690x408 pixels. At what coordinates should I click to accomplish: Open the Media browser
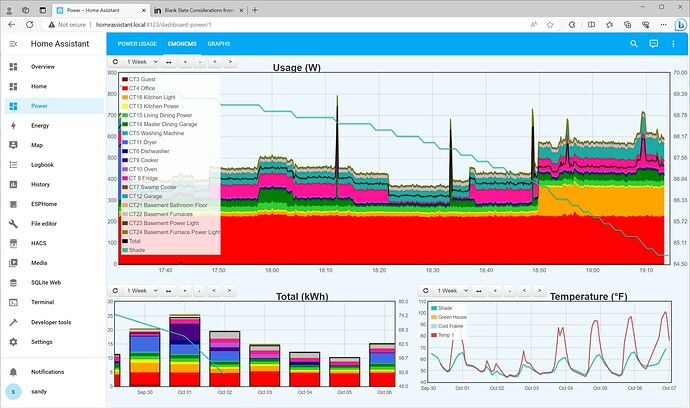(x=54, y=263)
